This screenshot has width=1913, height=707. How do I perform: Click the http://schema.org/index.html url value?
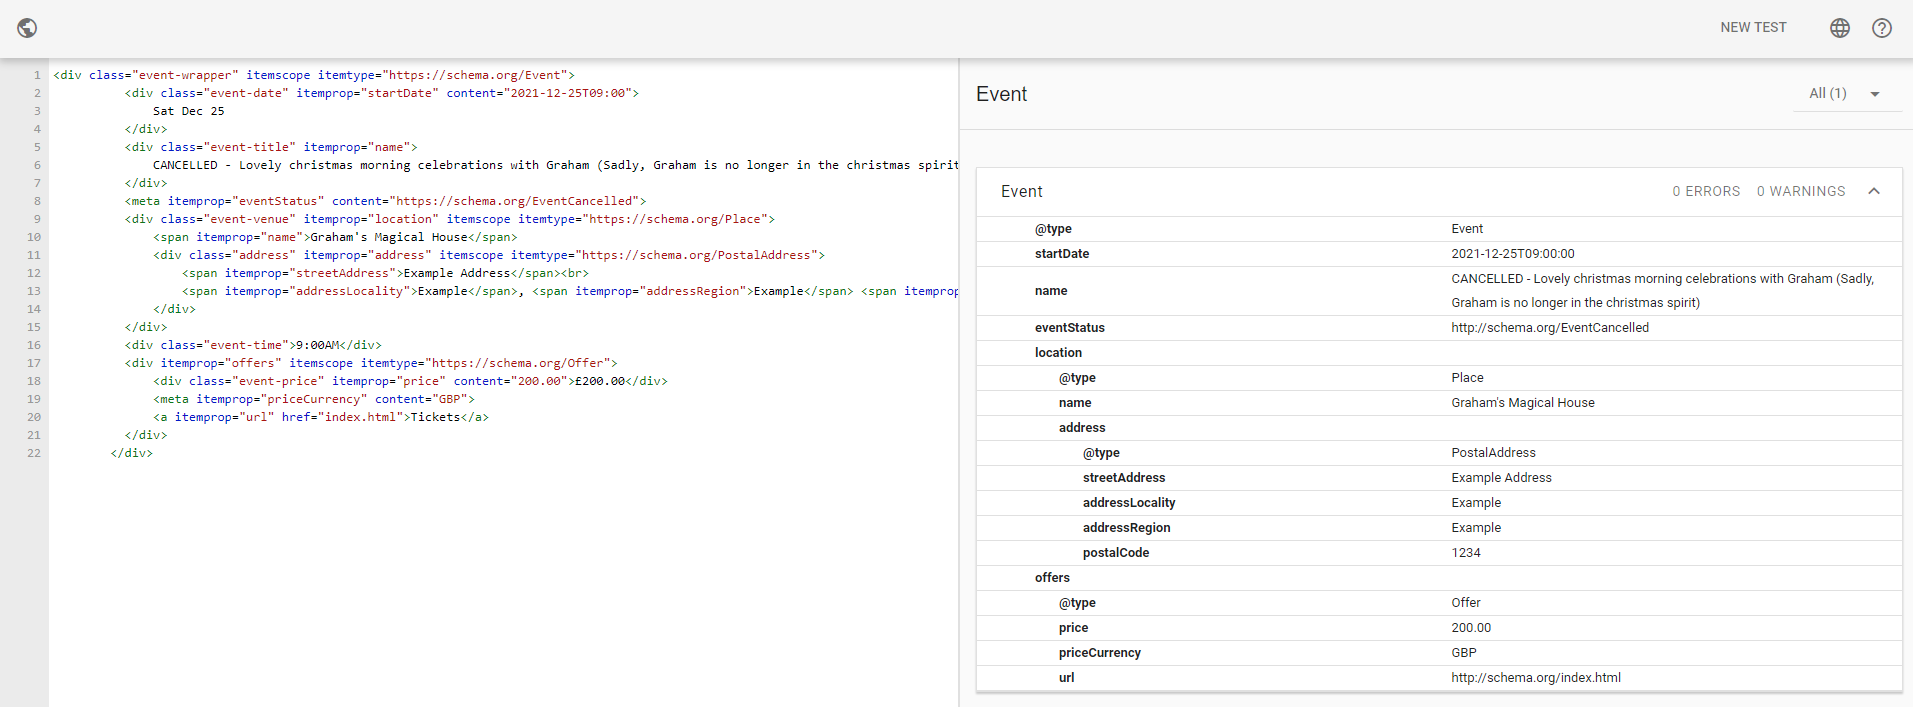point(1536,678)
